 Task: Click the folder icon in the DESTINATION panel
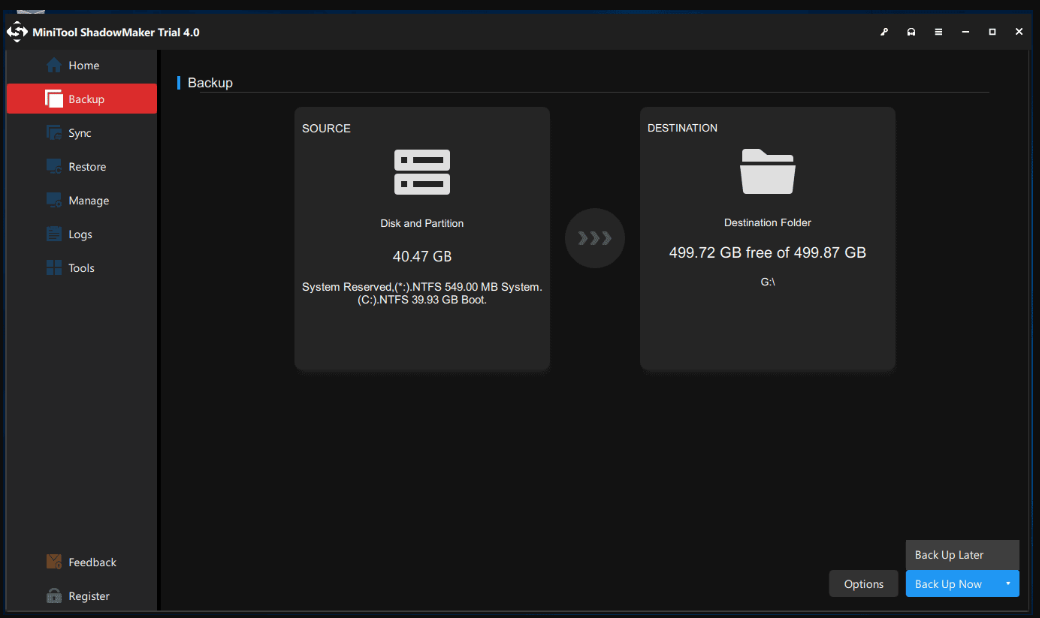tap(767, 171)
